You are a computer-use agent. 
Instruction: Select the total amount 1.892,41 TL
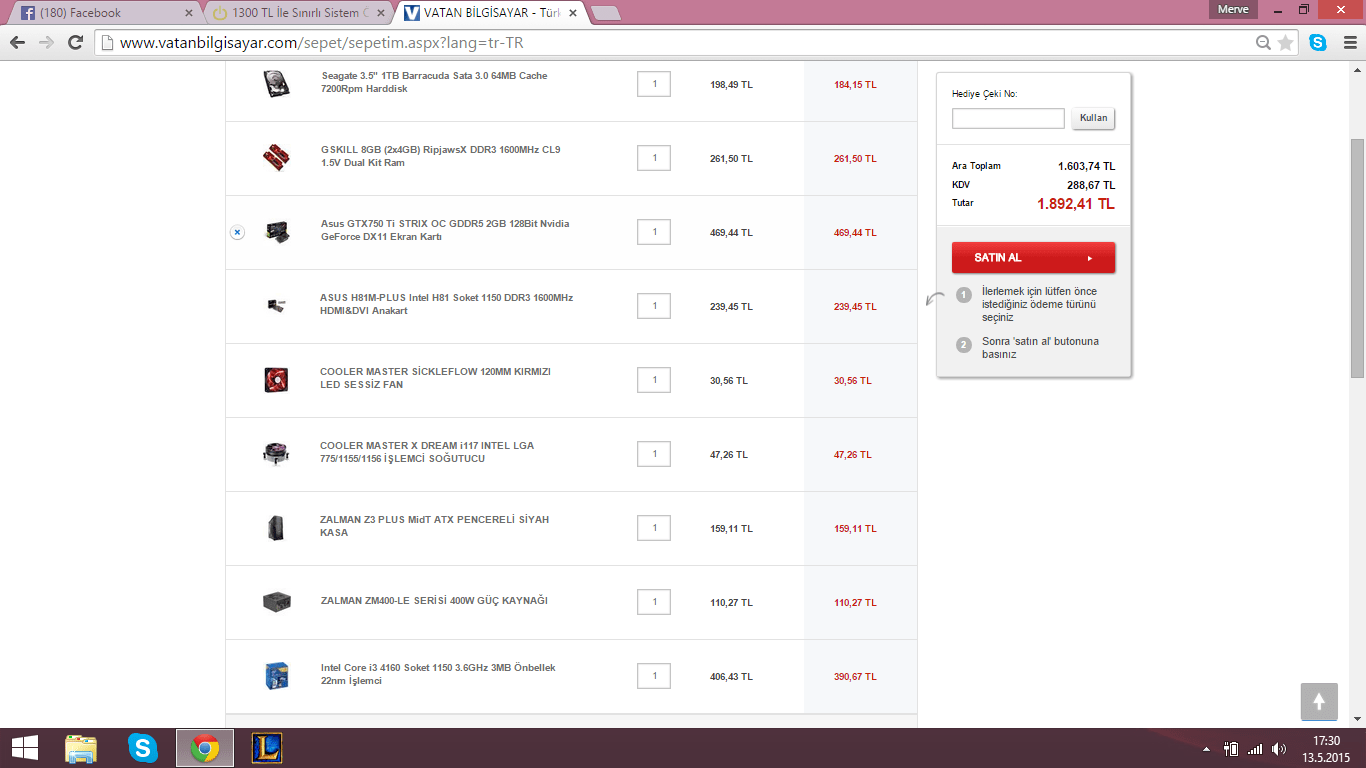(1076, 204)
